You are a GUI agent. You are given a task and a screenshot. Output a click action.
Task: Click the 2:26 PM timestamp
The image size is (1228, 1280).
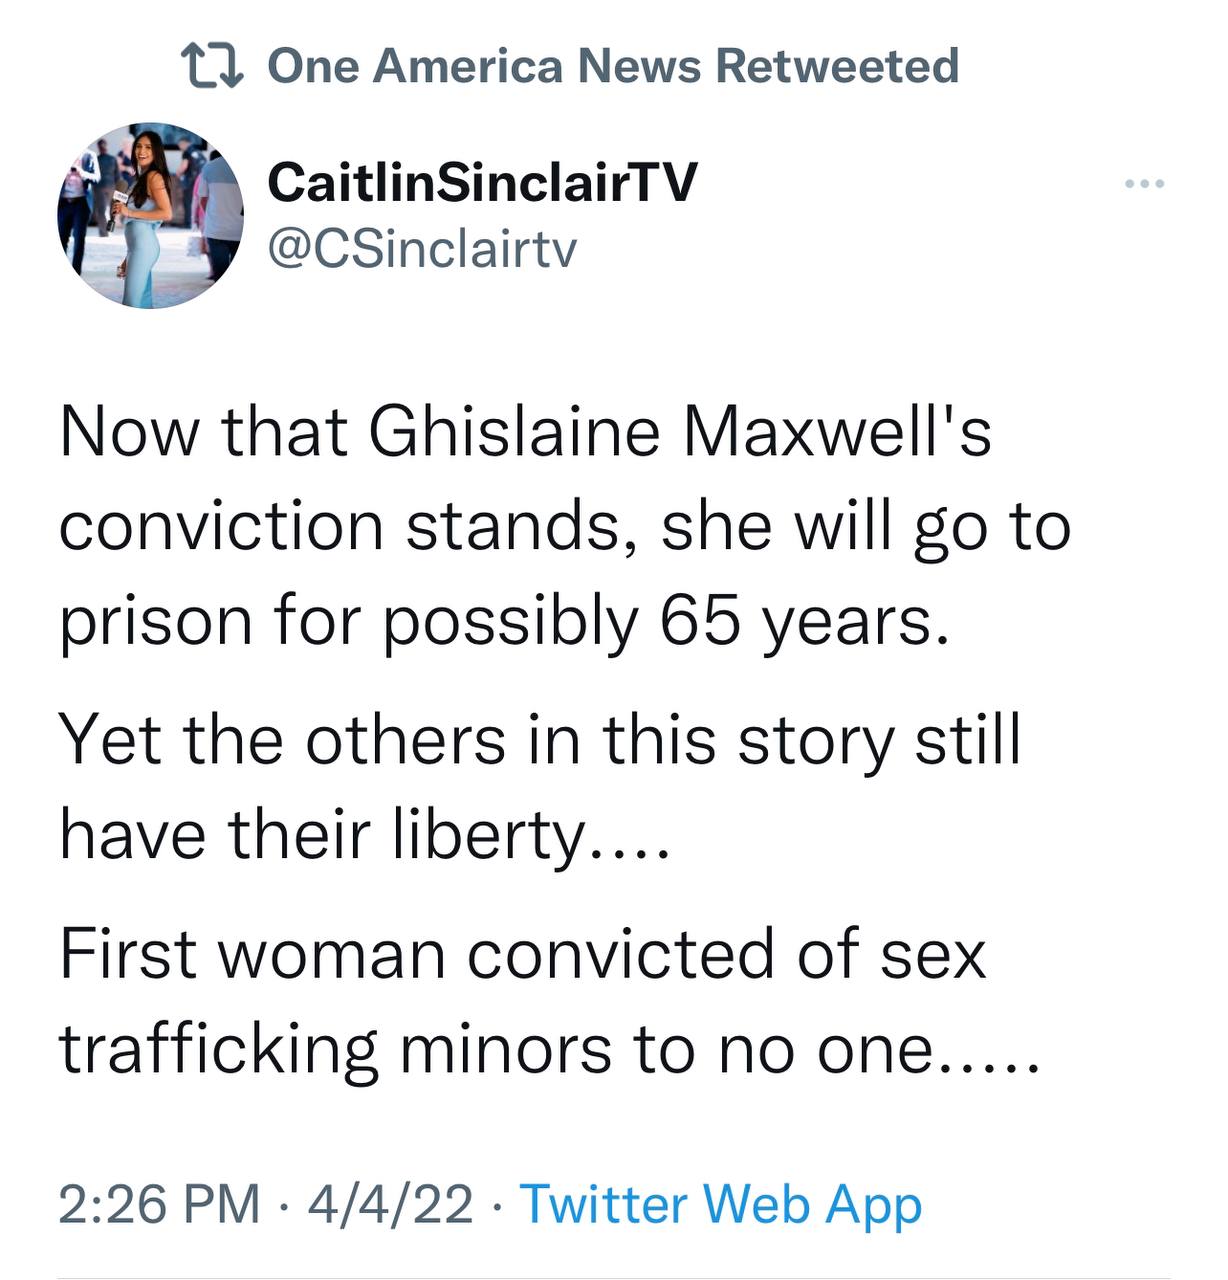(x=159, y=1203)
